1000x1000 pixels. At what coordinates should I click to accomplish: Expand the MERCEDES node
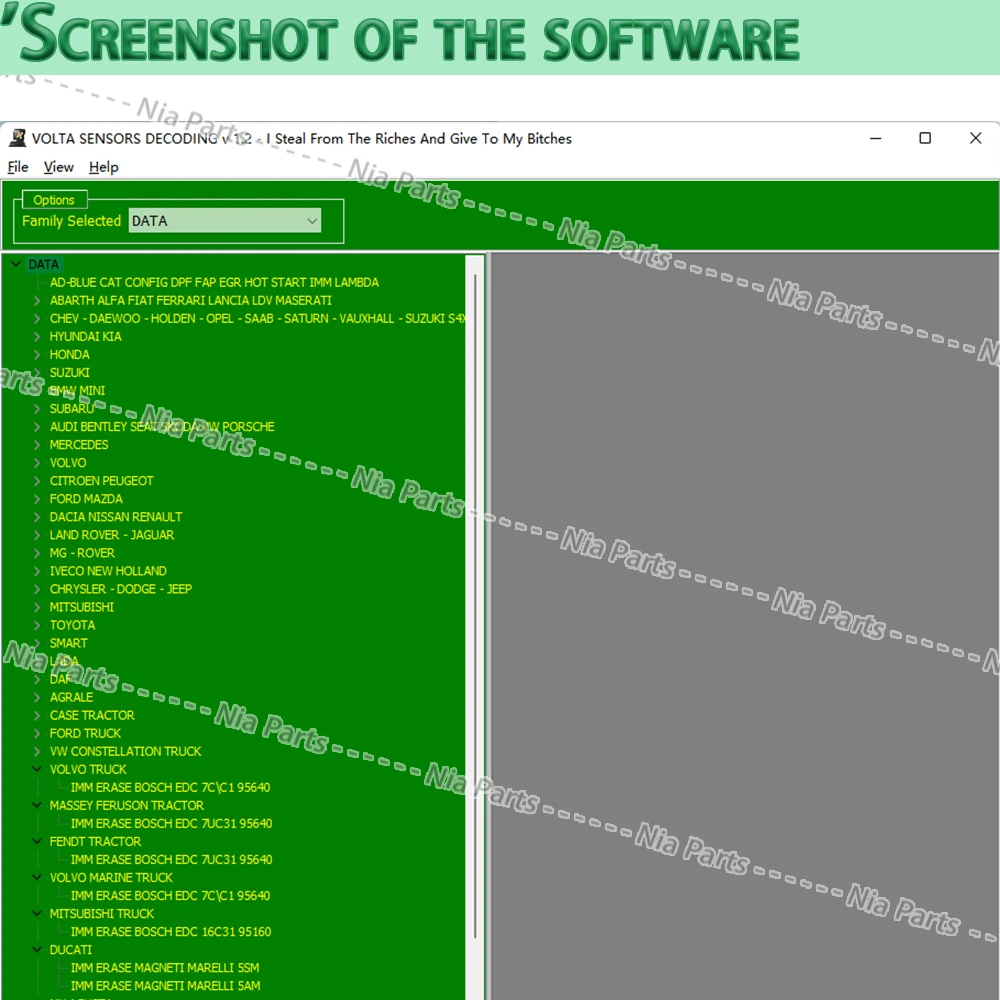[x=37, y=445]
